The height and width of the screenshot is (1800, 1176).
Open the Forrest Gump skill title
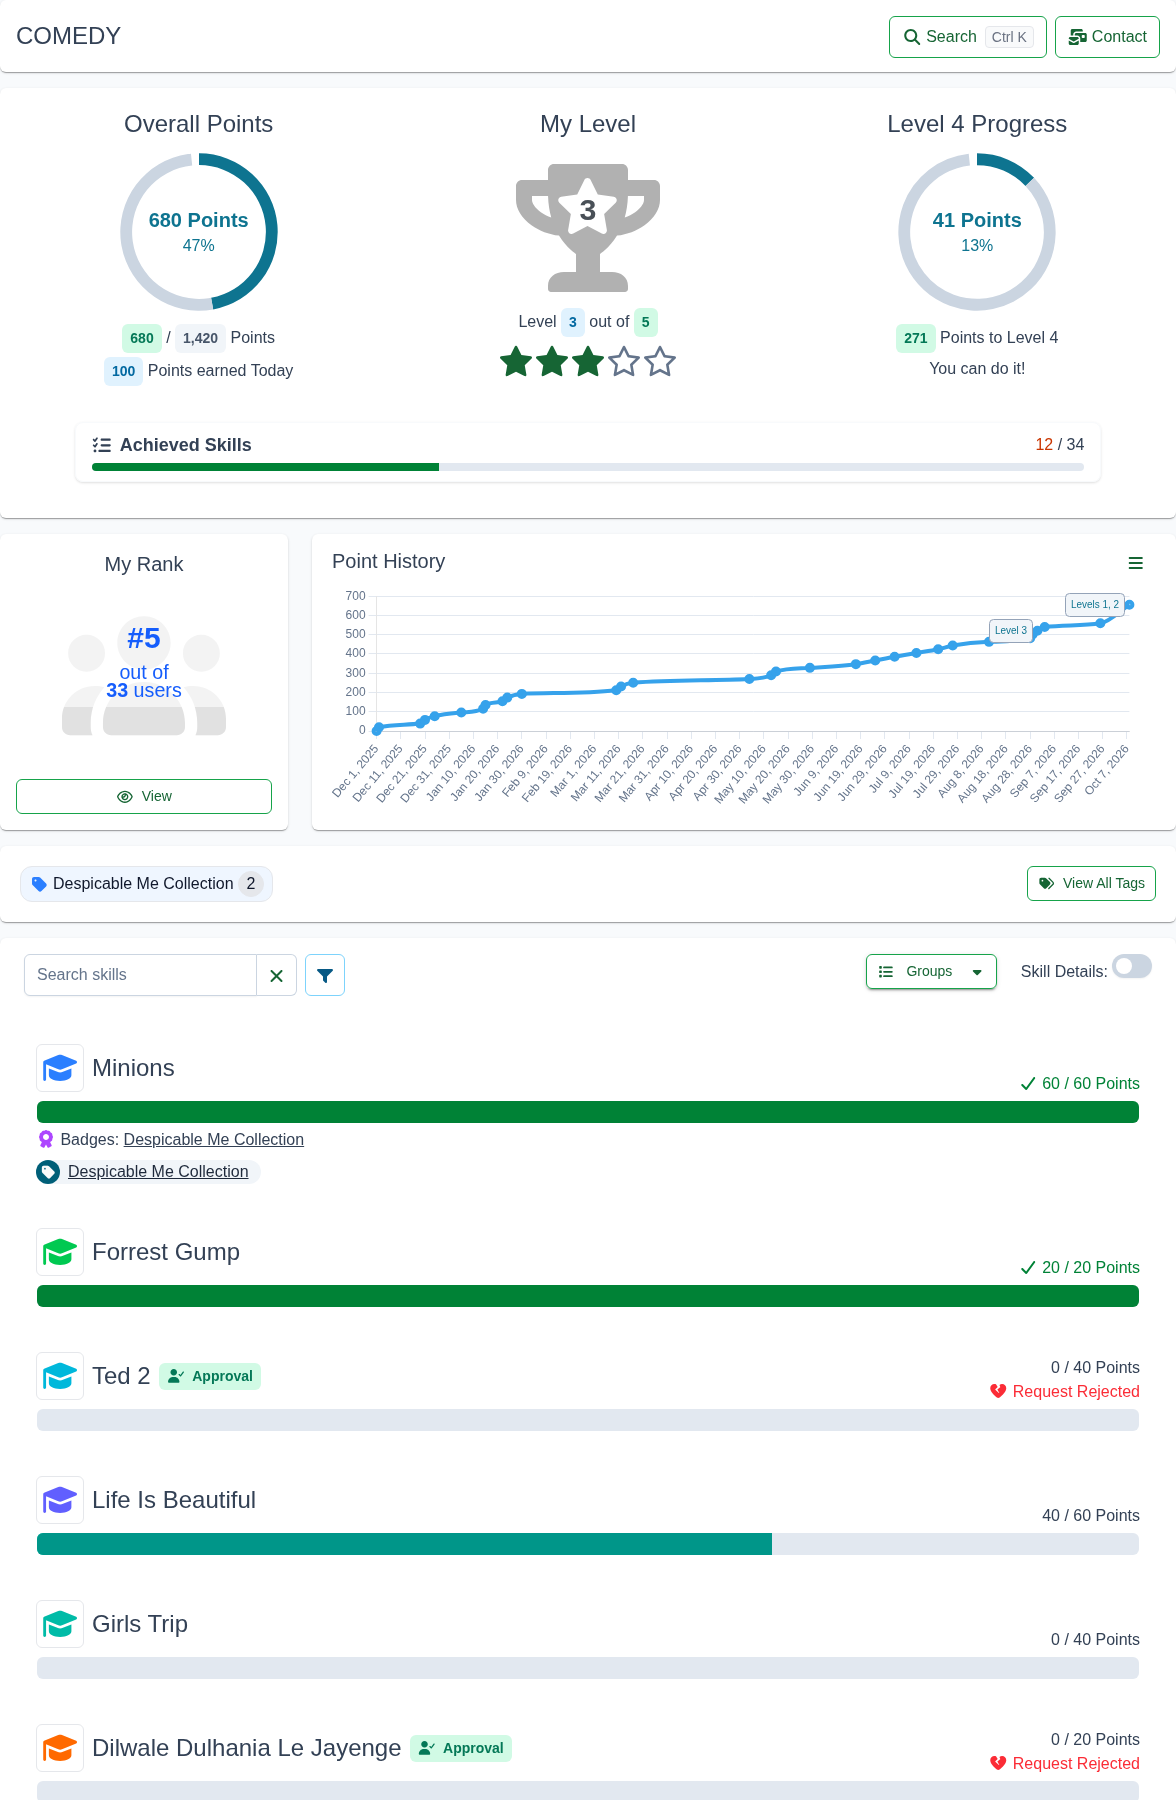pos(166,1252)
